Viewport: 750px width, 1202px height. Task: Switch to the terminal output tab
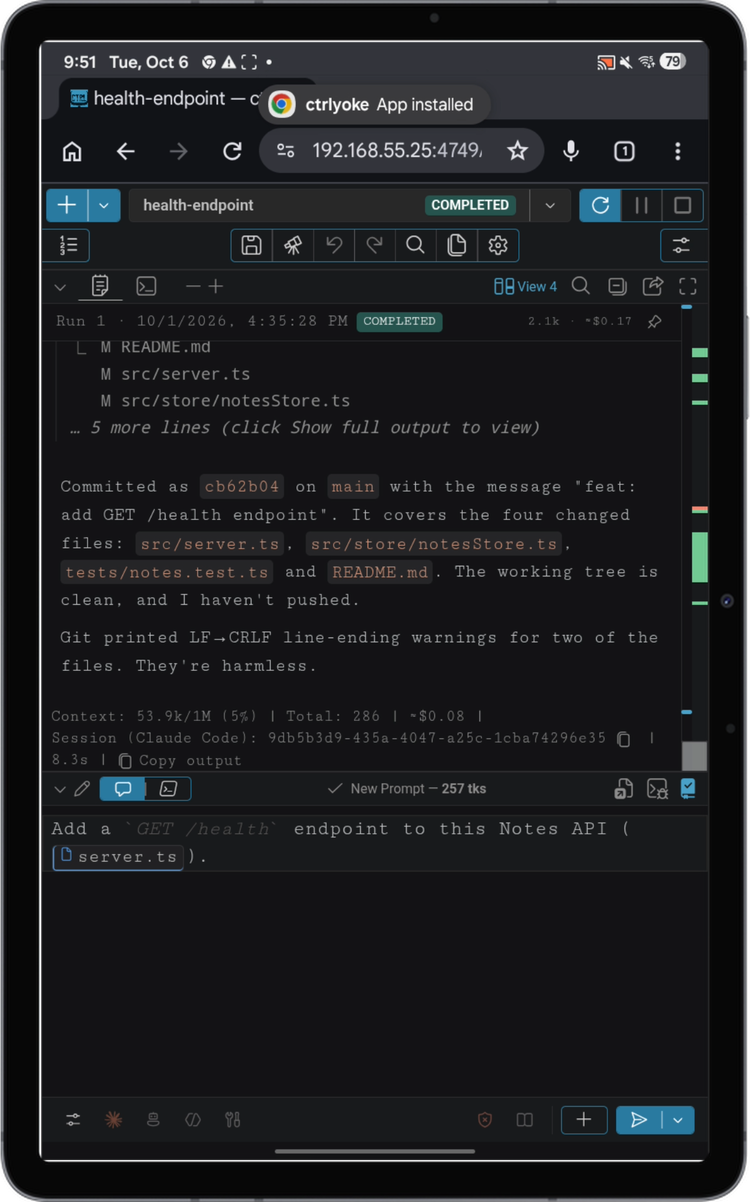(146, 287)
